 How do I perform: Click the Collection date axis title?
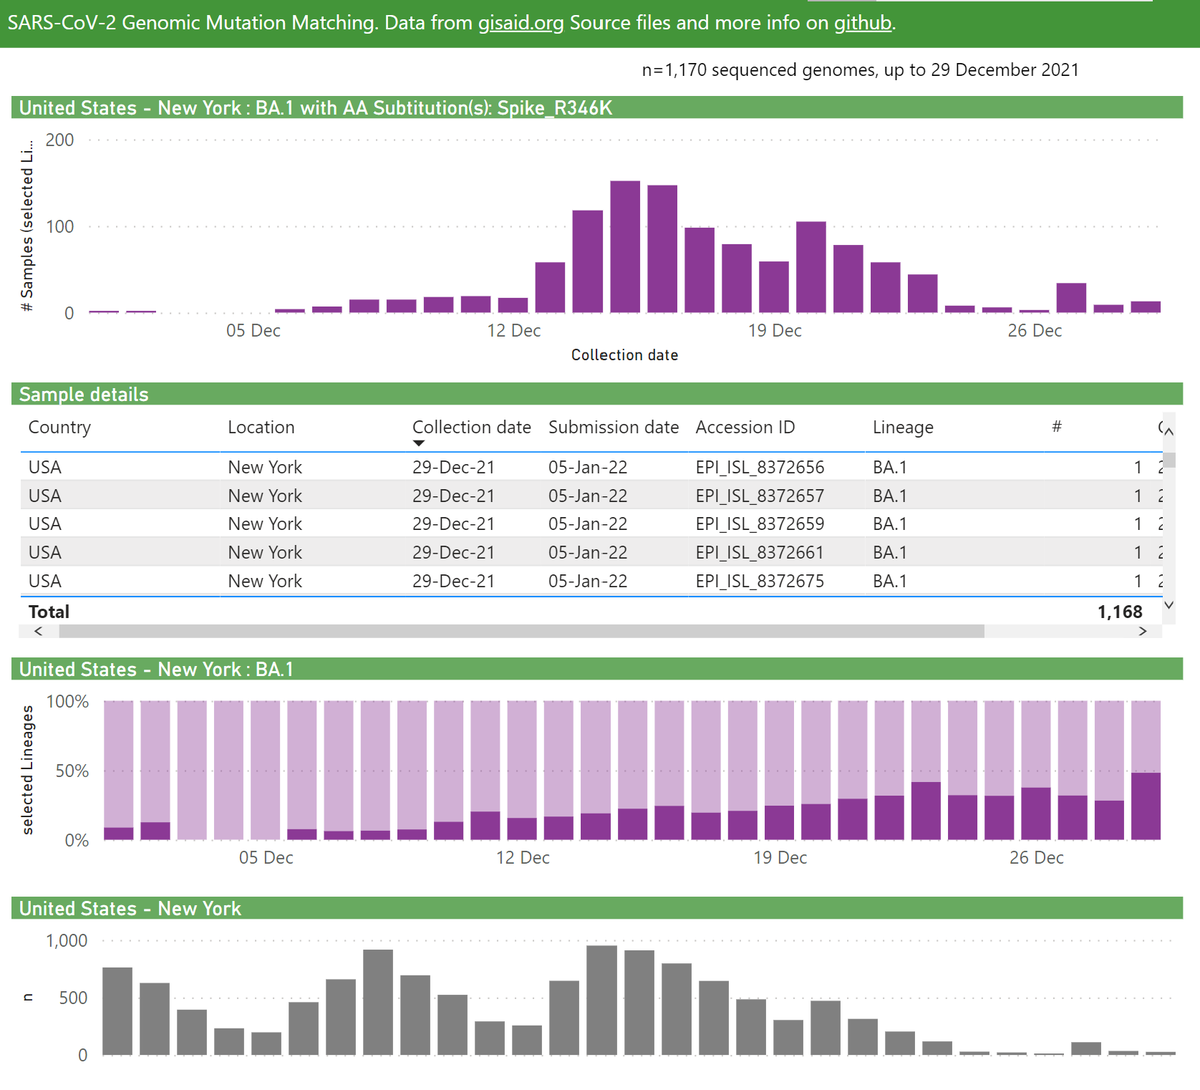pos(625,355)
